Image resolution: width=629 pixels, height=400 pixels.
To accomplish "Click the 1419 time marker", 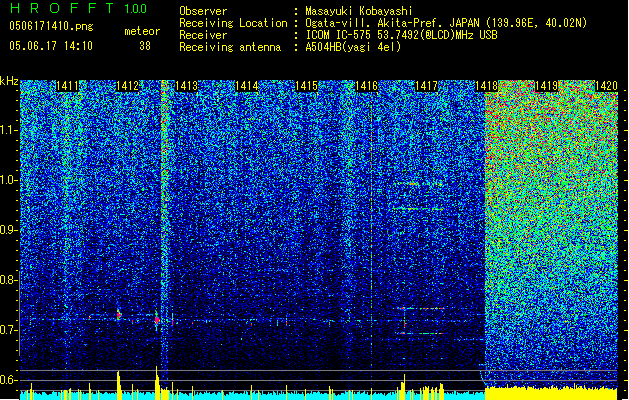I will pos(546,86).
